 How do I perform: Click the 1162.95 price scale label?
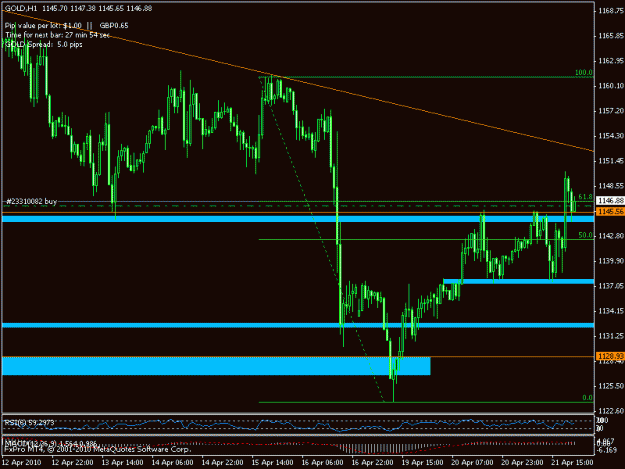click(611, 61)
